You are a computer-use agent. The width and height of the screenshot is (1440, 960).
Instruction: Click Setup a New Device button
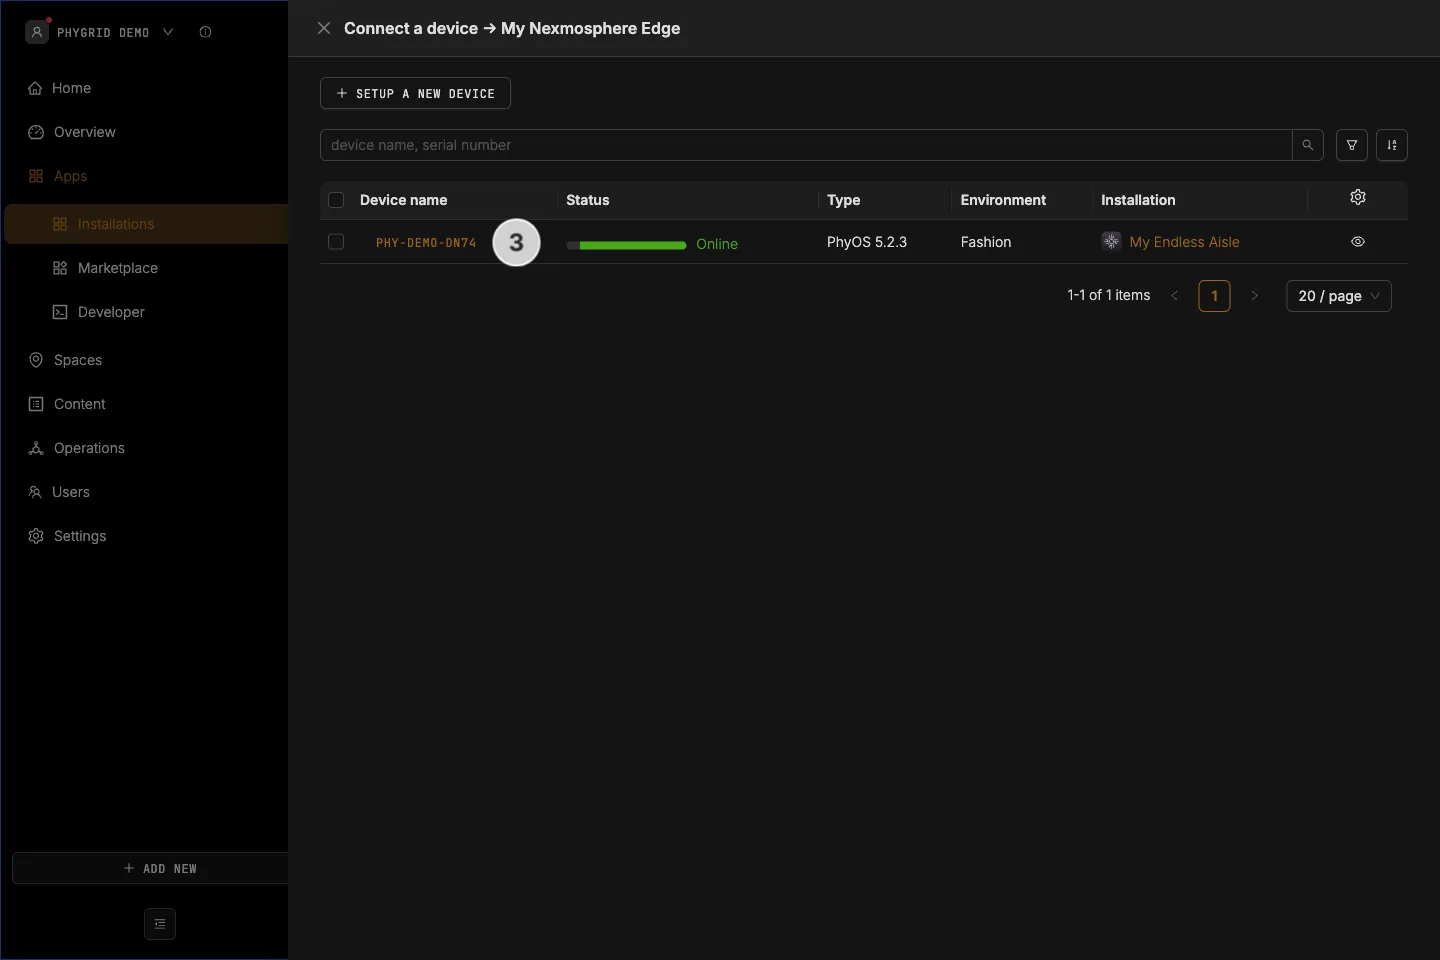pyautogui.click(x=415, y=93)
